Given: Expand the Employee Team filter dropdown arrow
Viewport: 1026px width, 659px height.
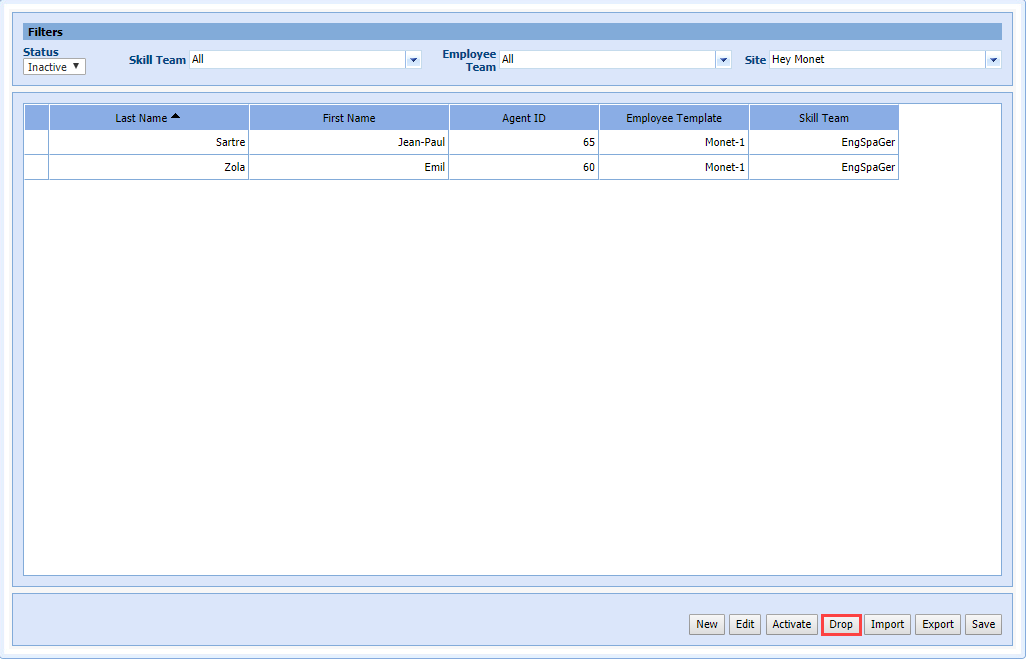Looking at the screenshot, I should [x=723, y=60].
